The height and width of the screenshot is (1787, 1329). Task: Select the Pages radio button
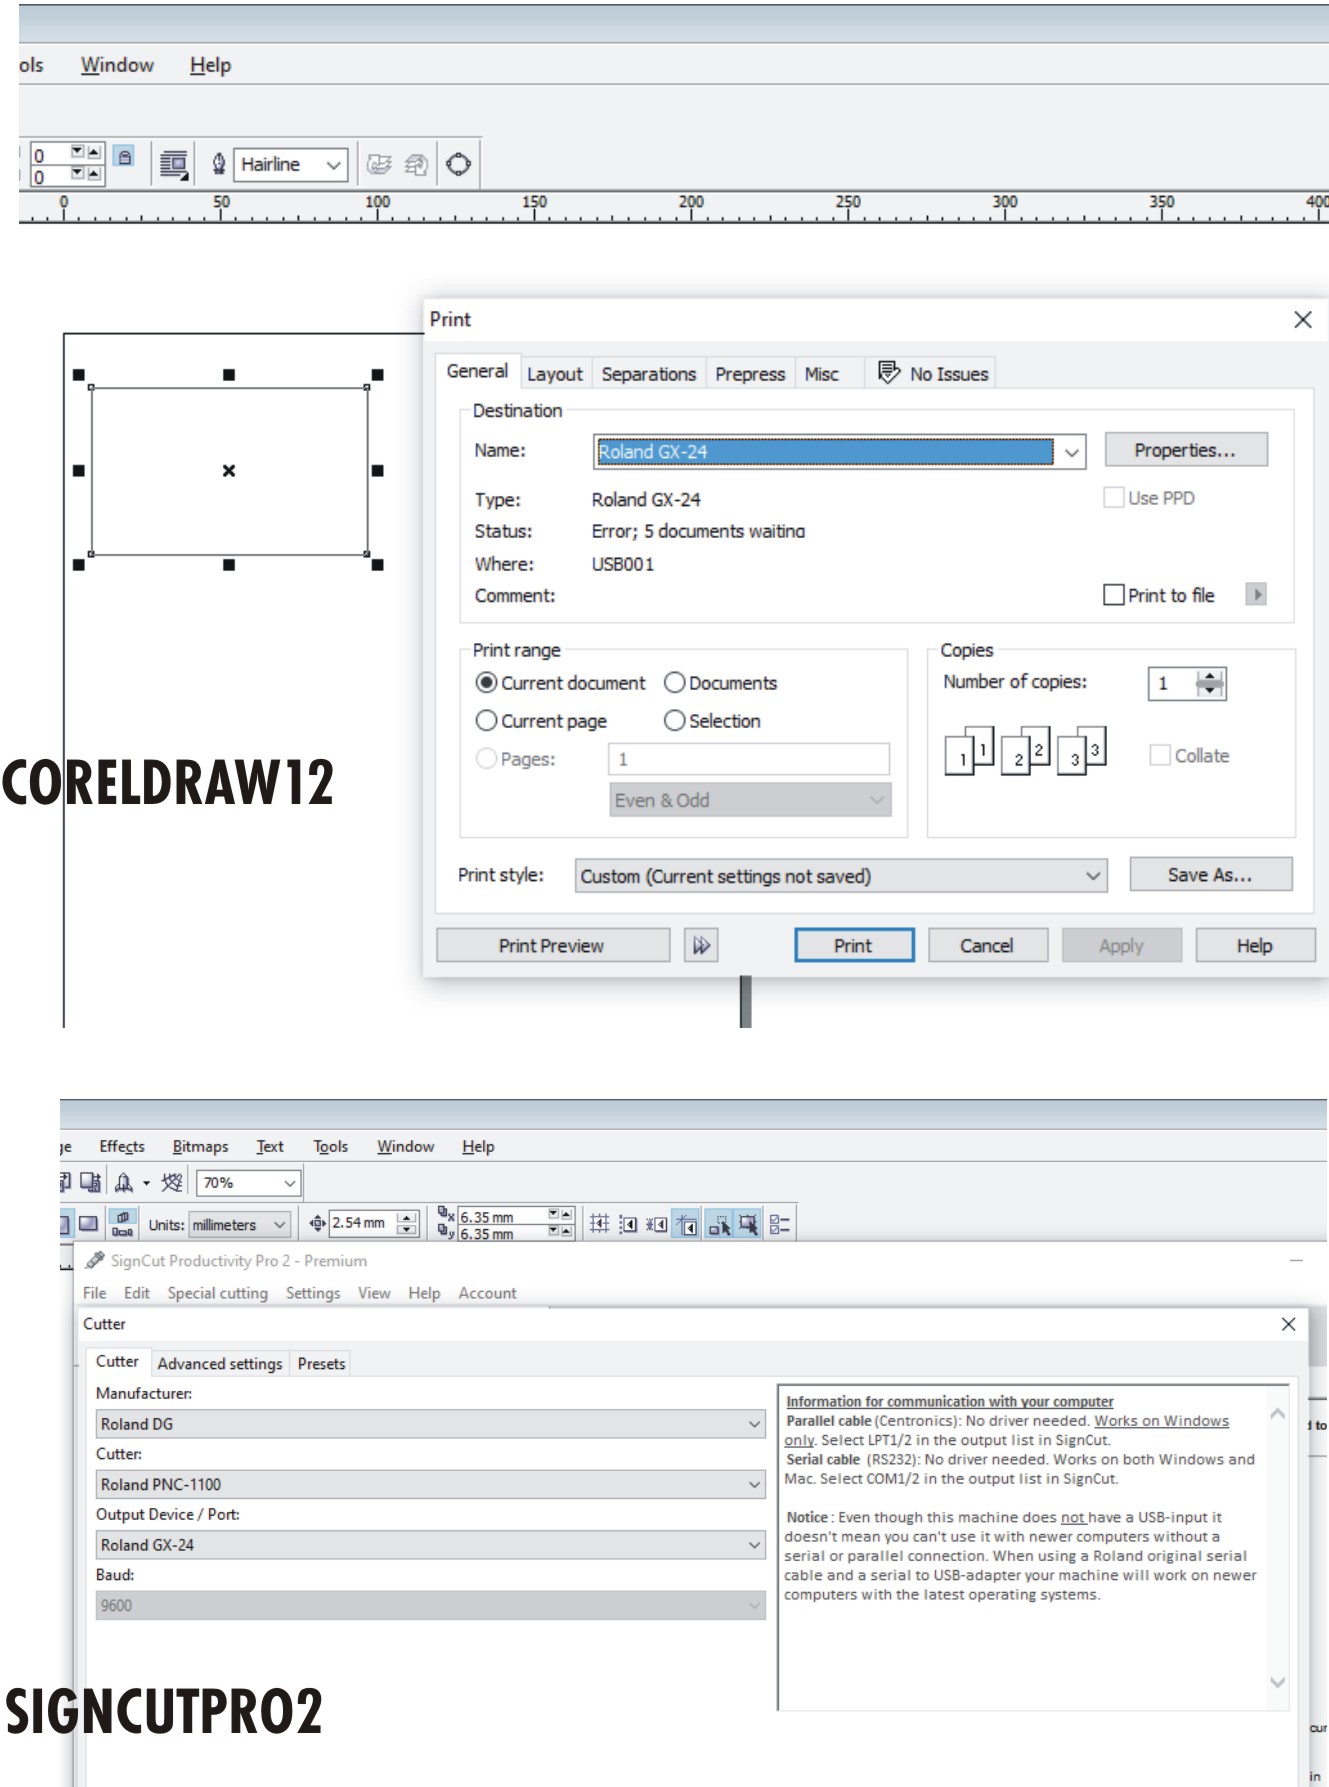pos(486,758)
